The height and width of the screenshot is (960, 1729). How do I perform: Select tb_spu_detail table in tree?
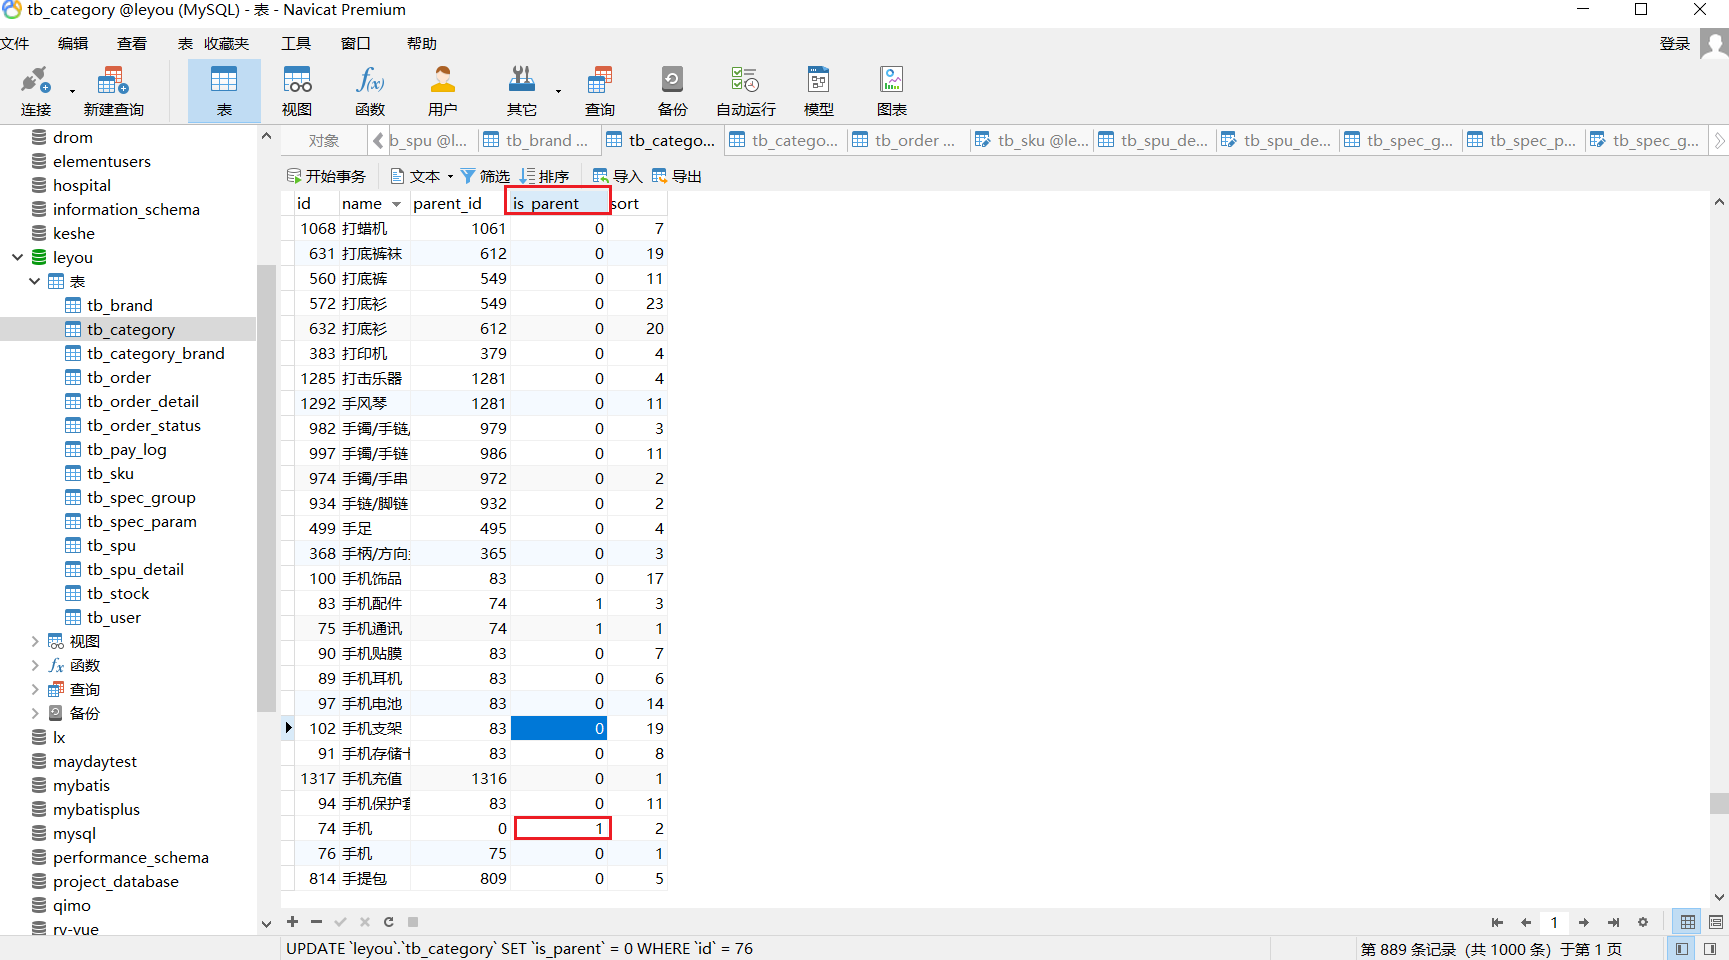tap(135, 569)
